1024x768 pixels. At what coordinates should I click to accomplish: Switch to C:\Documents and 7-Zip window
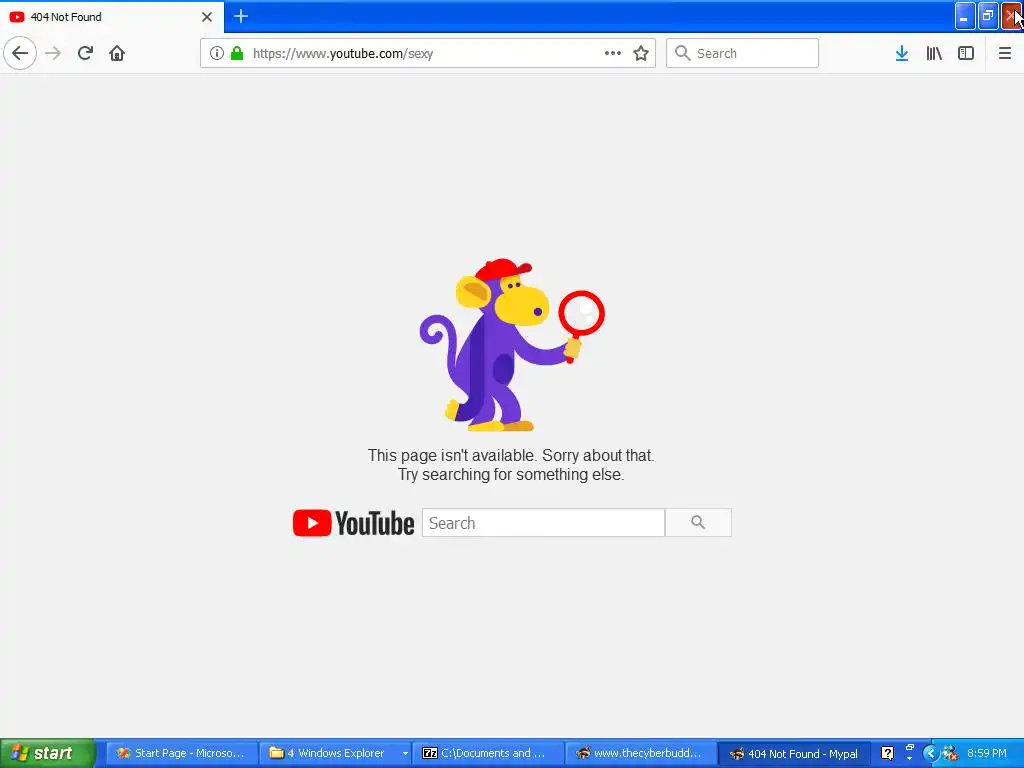tap(487, 753)
